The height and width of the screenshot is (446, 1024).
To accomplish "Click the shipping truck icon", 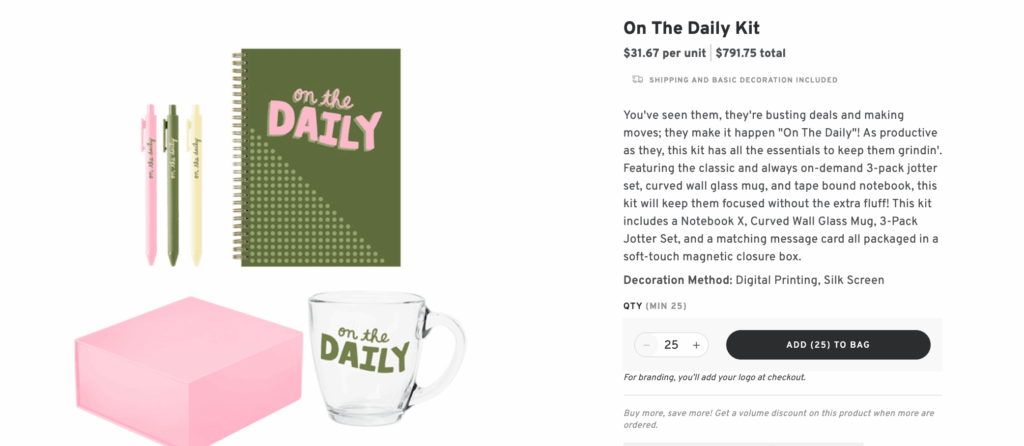I will pyautogui.click(x=637, y=80).
